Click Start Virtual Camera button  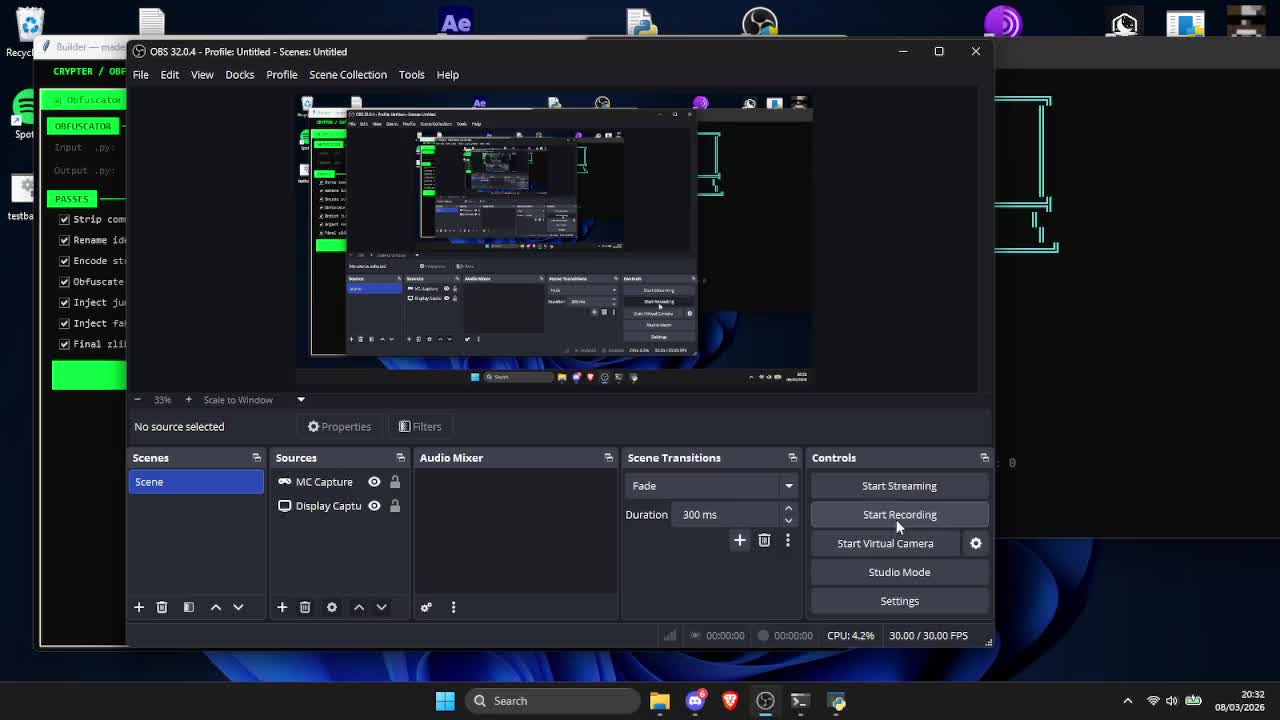click(885, 544)
